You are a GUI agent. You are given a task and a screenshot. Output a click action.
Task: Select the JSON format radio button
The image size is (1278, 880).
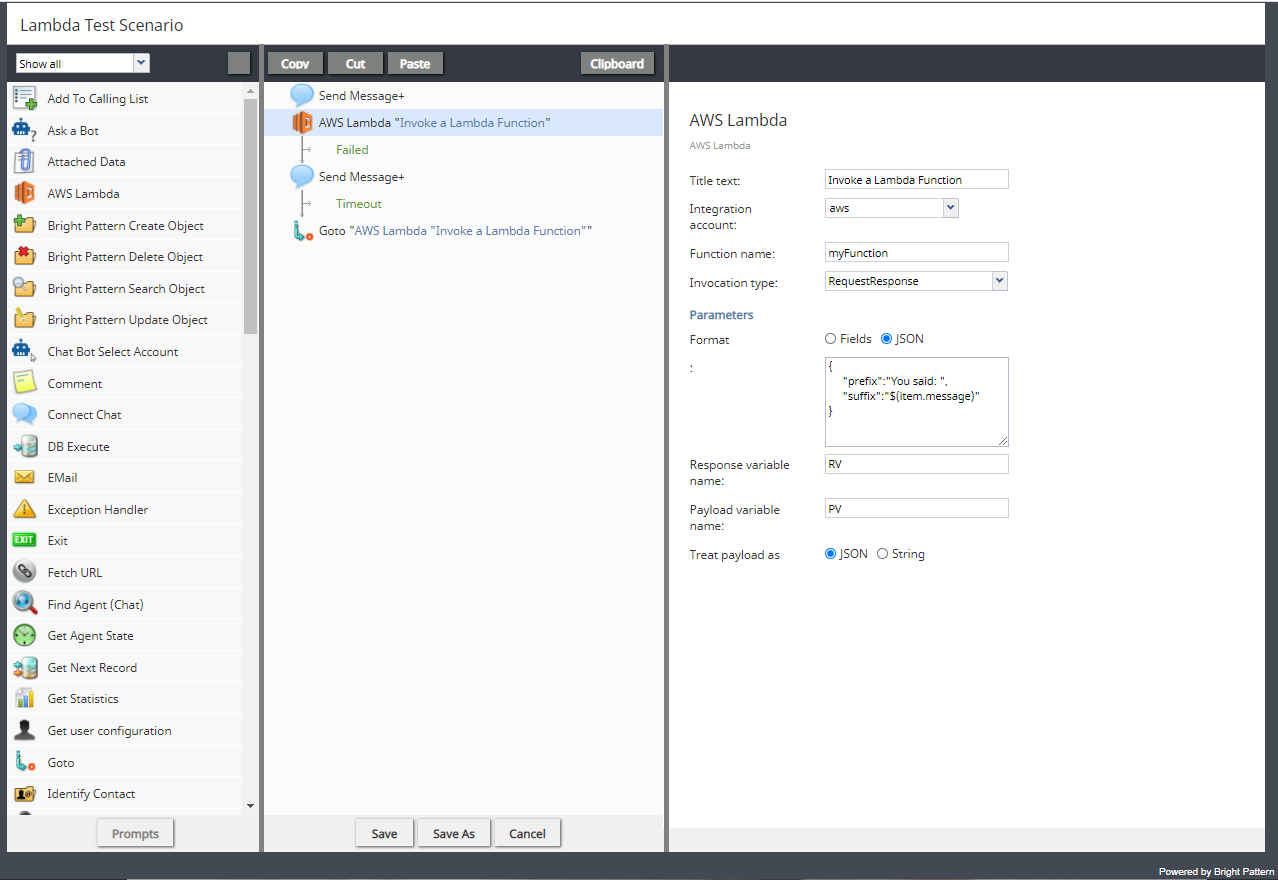click(x=886, y=339)
